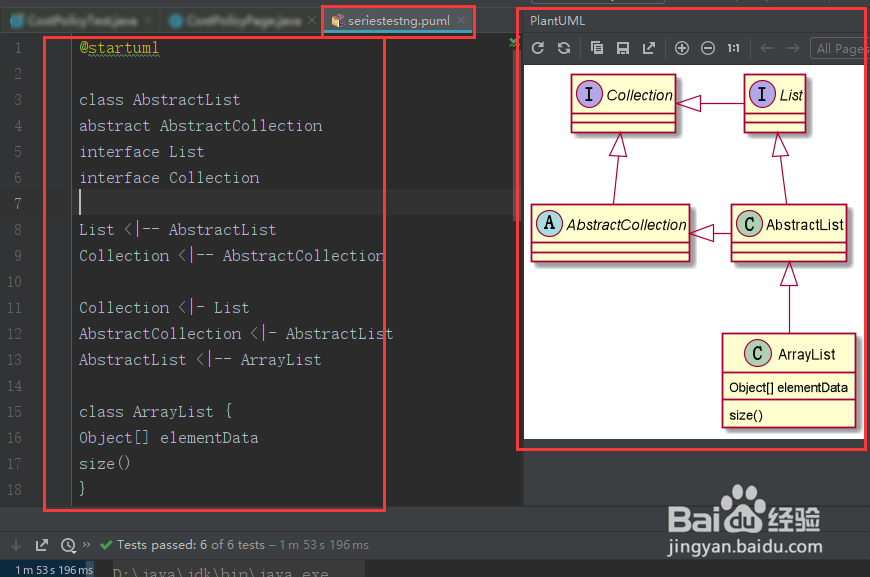The height and width of the screenshot is (577, 870).
Task: Click the List interface box in diagram
Action: pyautogui.click(x=775, y=104)
